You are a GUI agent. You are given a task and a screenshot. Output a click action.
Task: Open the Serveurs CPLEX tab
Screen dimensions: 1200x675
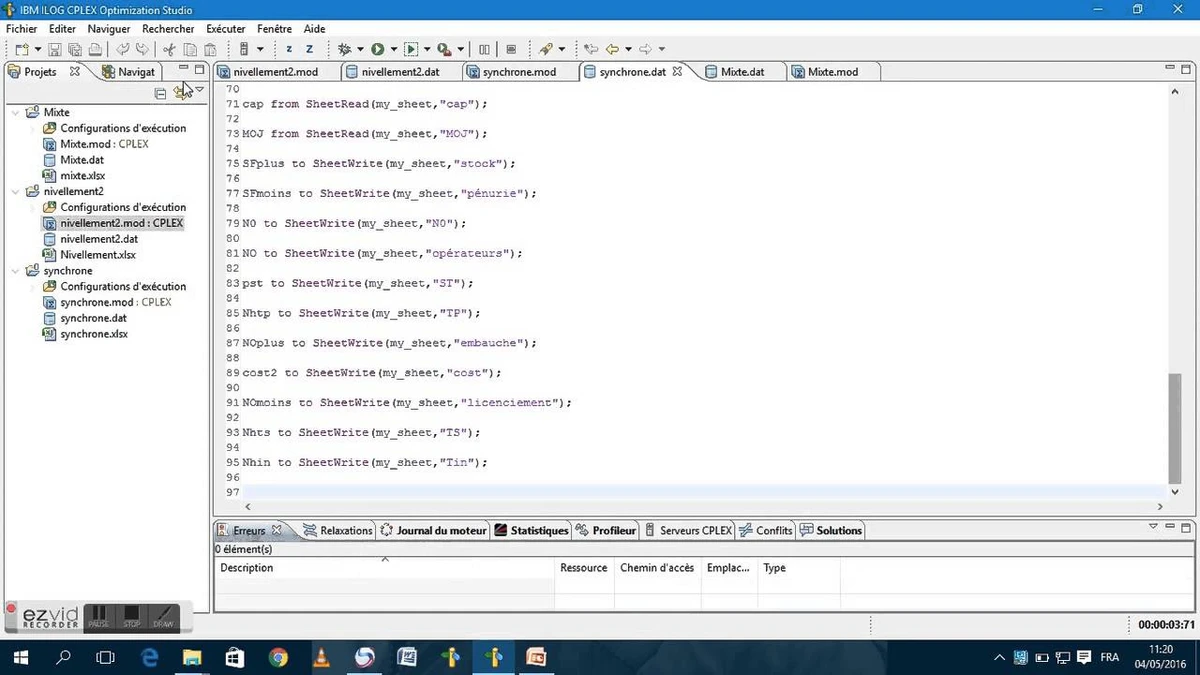[x=688, y=530]
